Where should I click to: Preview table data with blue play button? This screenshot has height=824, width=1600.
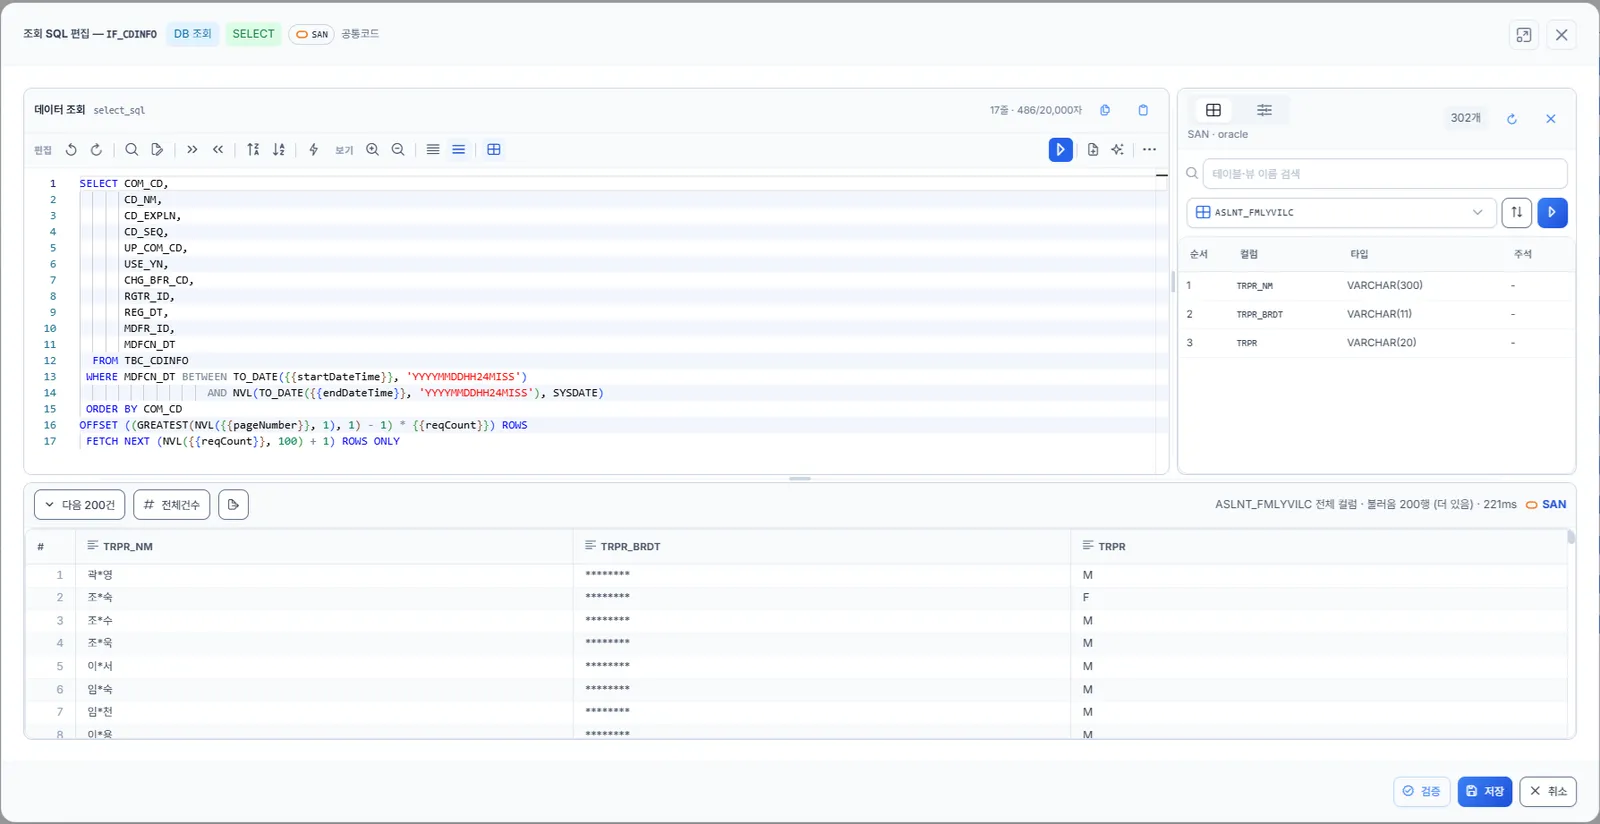point(1552,213)
